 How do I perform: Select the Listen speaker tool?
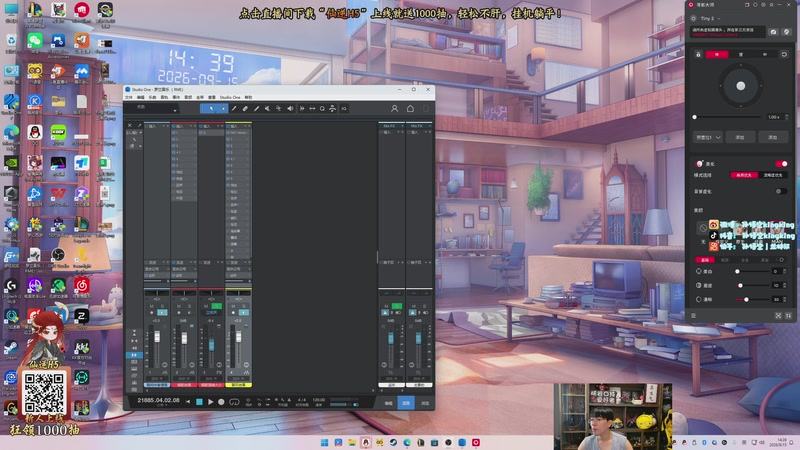point(290,109)
